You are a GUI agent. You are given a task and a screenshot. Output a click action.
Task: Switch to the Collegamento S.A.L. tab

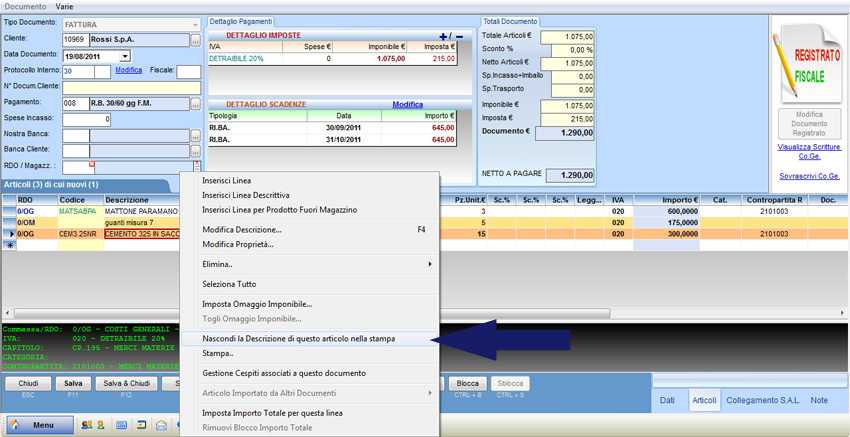[762, 400]
